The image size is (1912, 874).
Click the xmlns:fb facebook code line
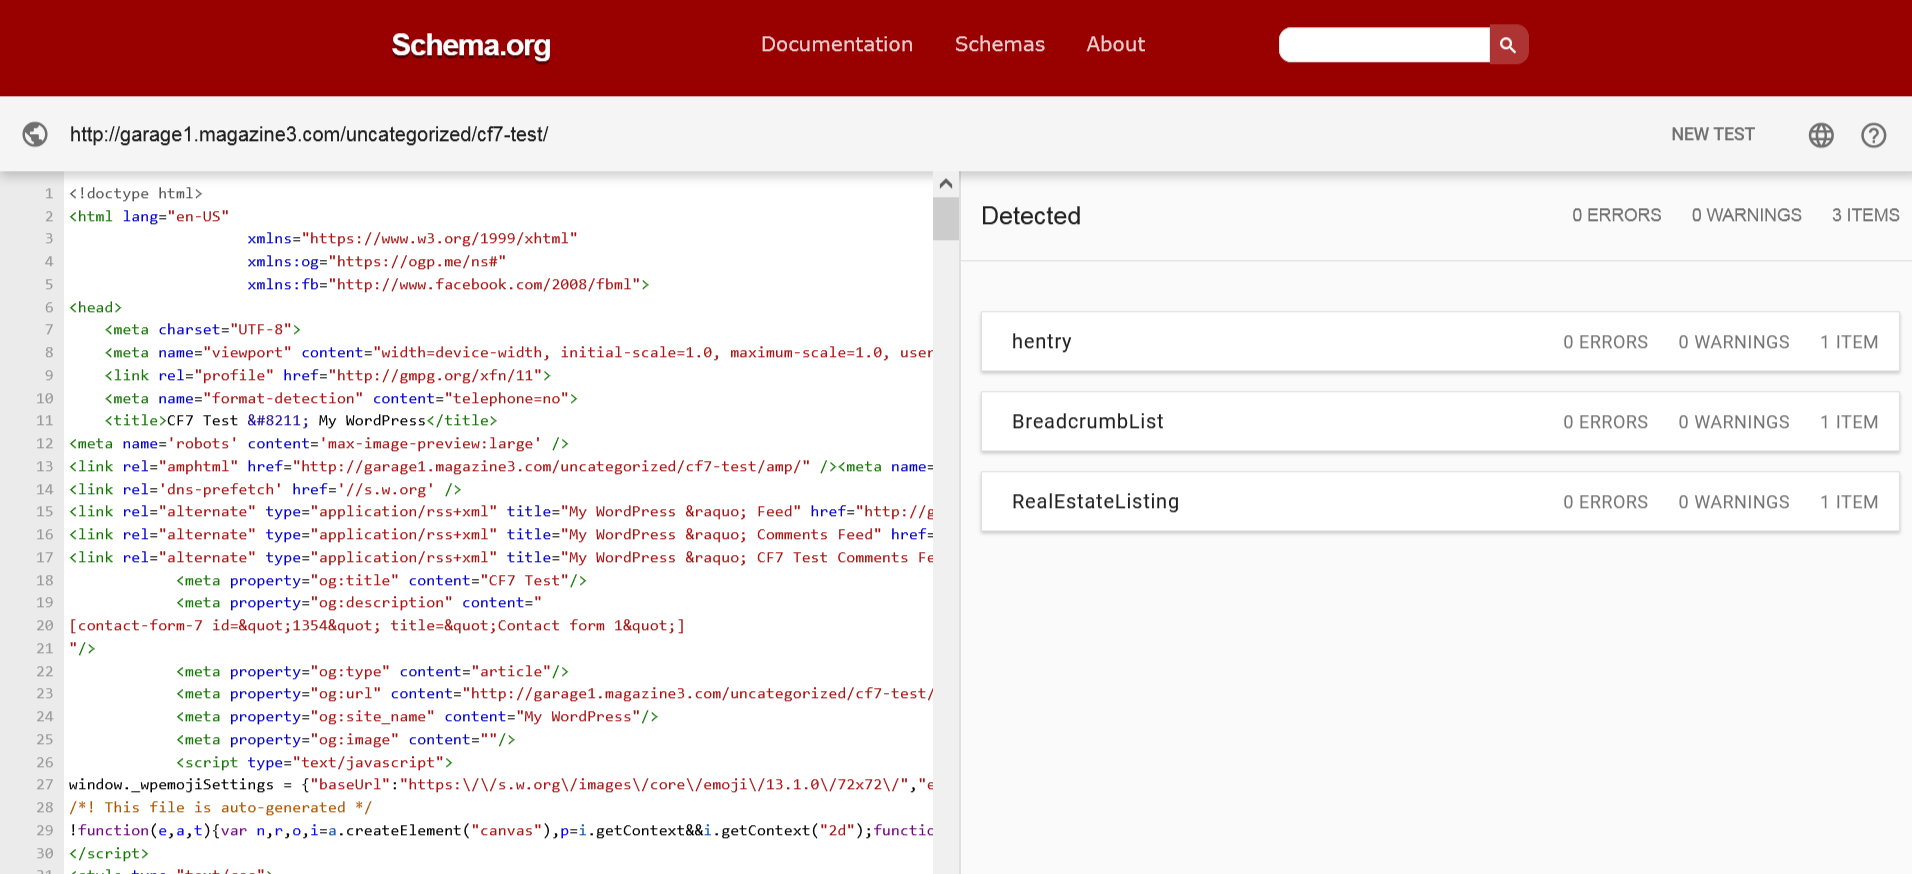pos(448,284)
